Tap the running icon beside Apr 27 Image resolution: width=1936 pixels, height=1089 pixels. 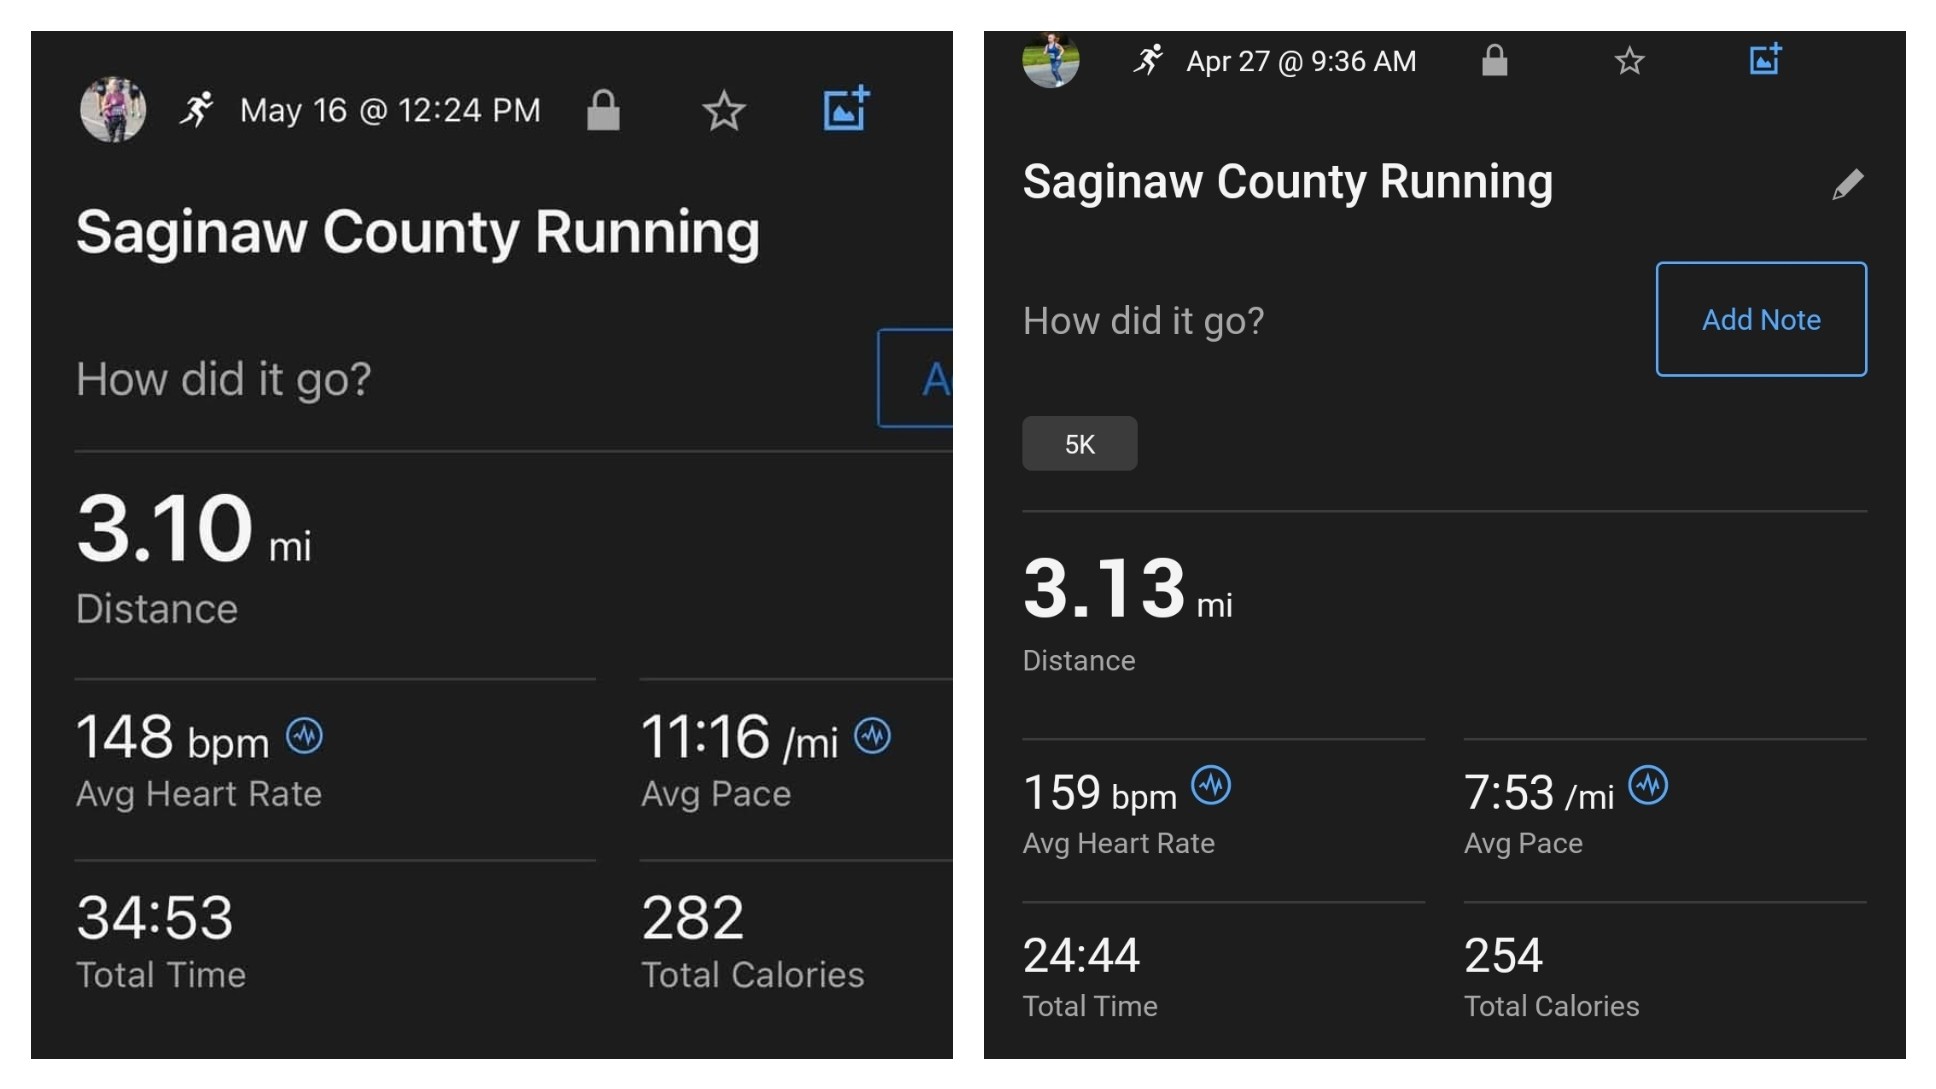(1148, 60)
